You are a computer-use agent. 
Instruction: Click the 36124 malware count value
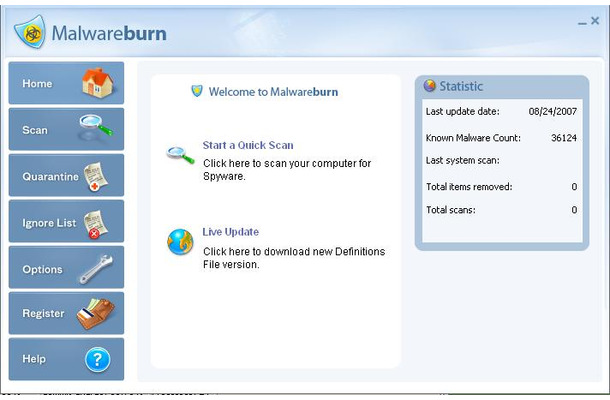[564, 138]
